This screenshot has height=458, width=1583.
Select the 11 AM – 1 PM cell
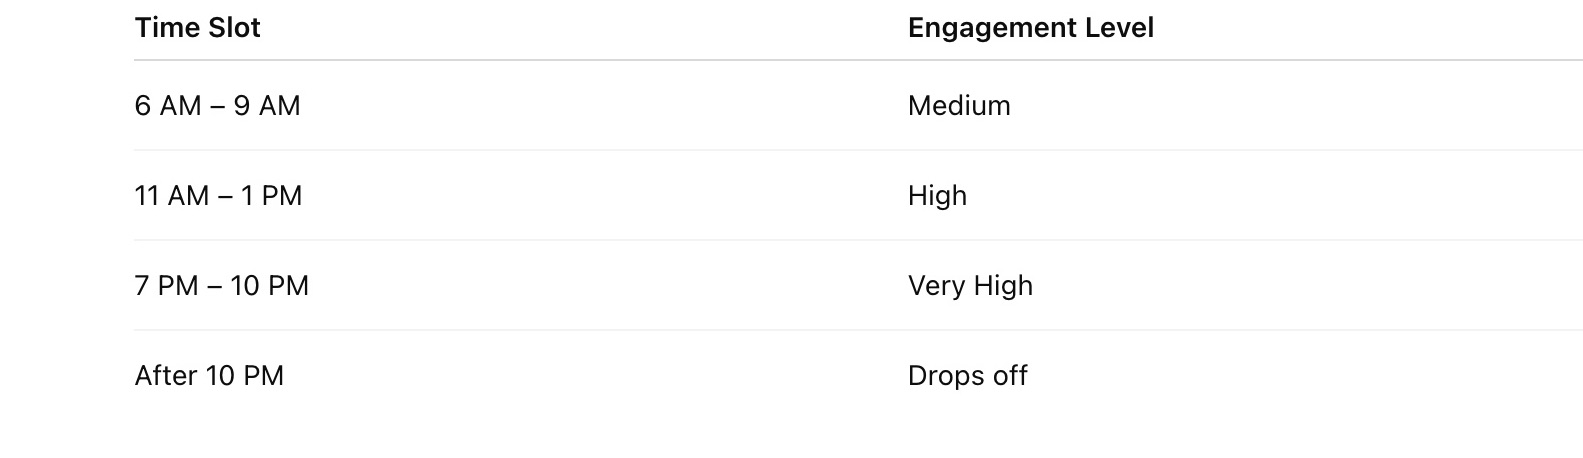point(218,196)
